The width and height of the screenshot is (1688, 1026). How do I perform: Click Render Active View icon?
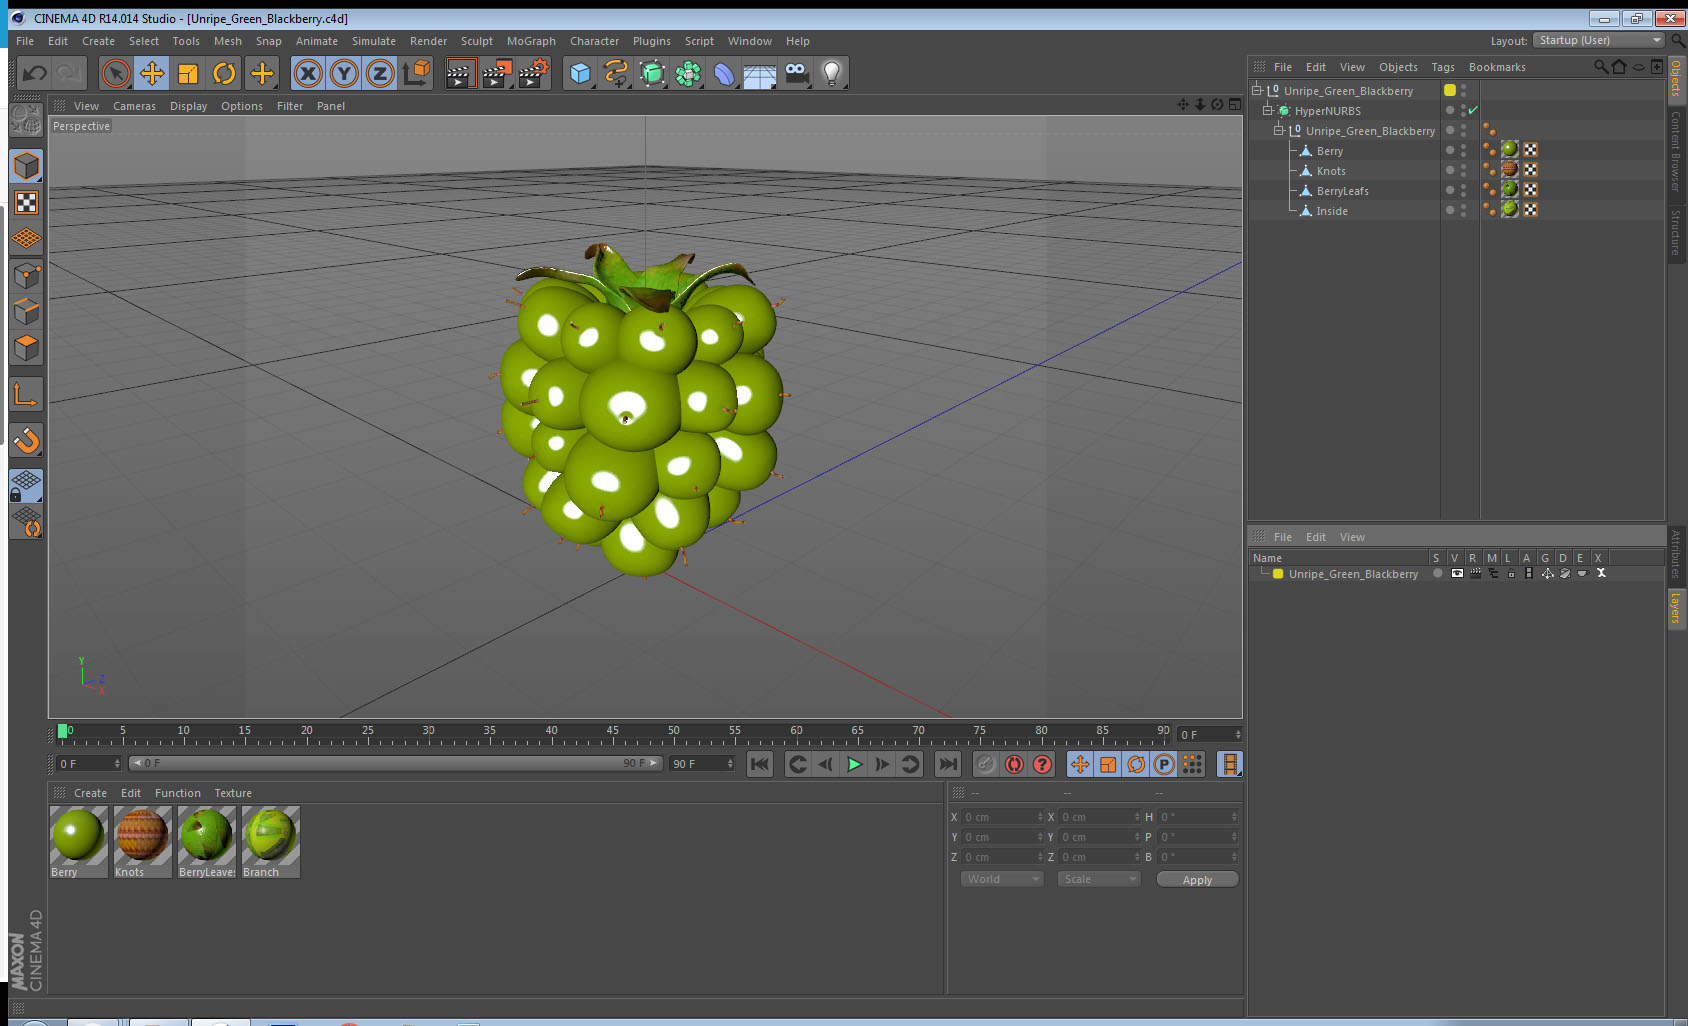click(x=459, y=73)
